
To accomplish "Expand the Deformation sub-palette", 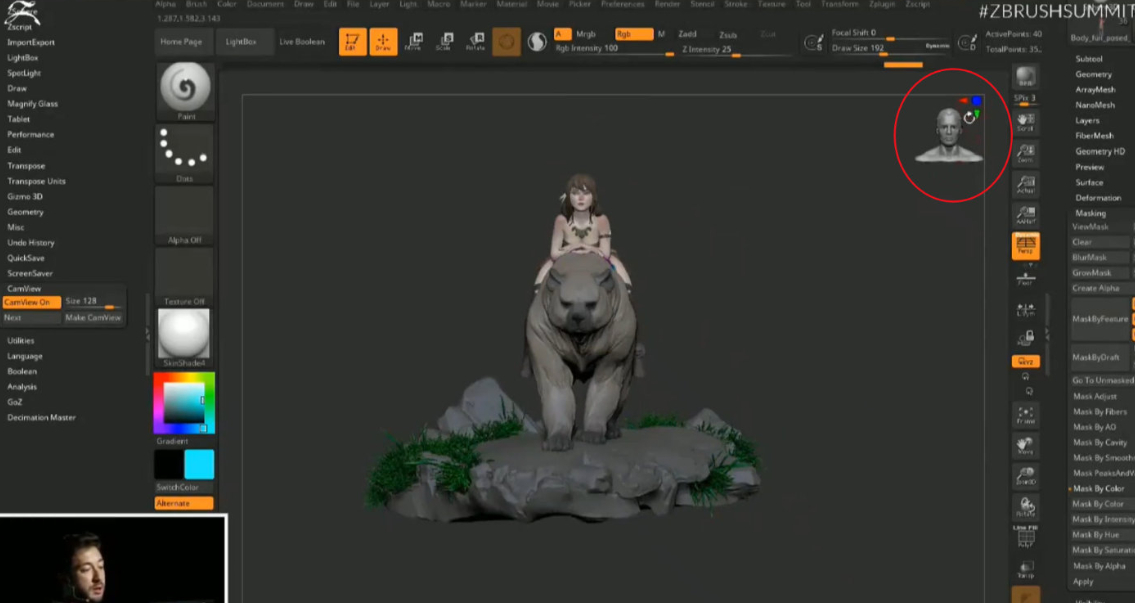I will tap(1098, 198).
